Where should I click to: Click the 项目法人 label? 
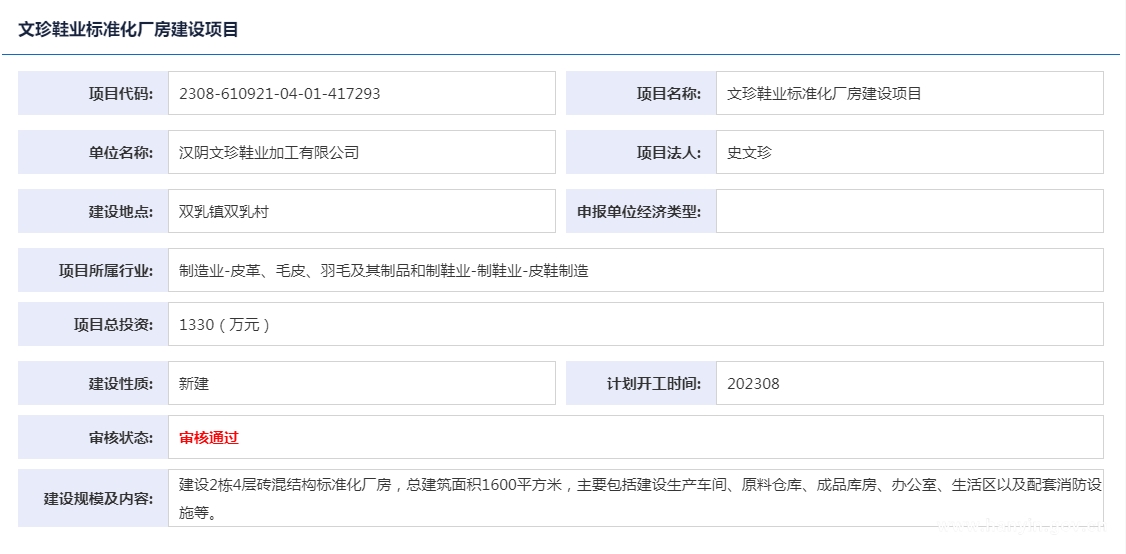(x=669, y=152)
